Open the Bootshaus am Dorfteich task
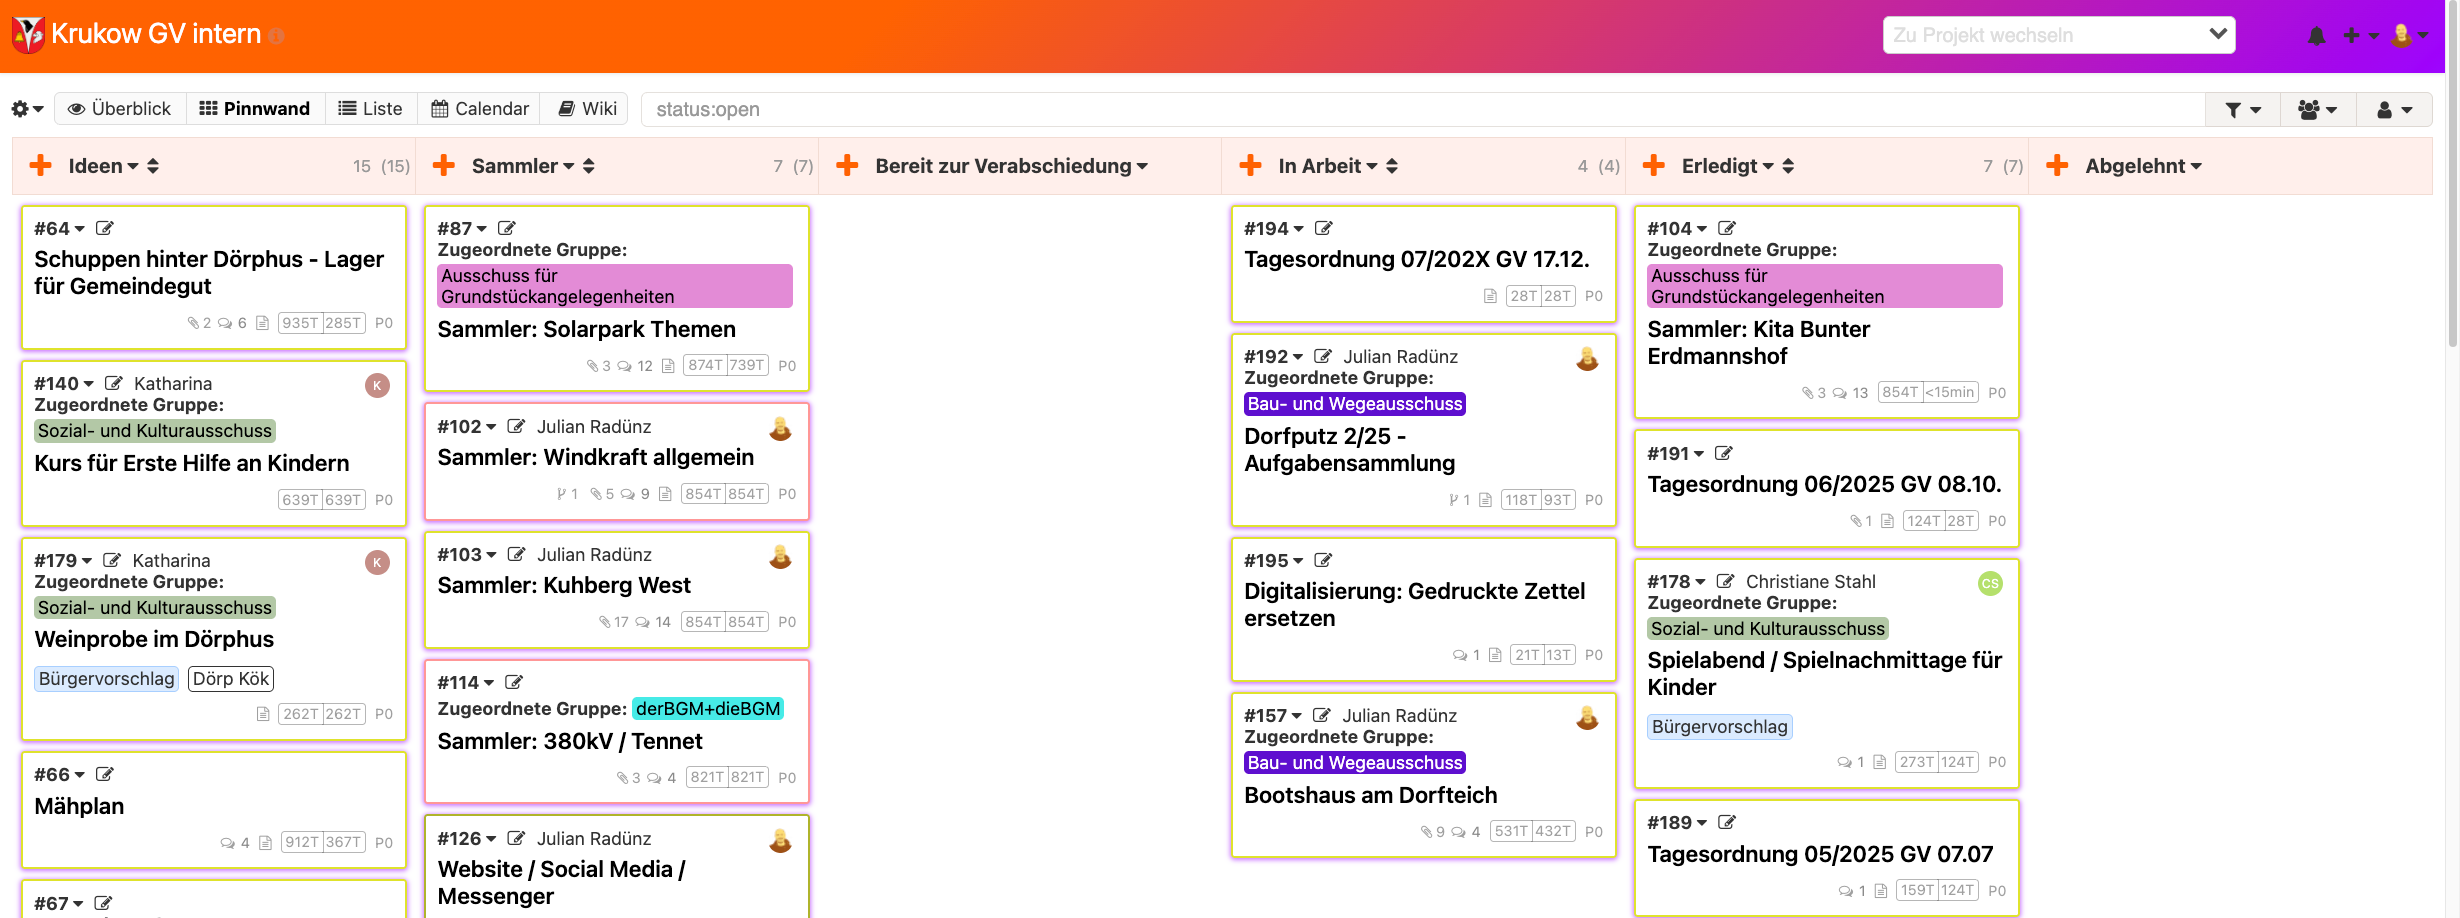 (1370, 796)
